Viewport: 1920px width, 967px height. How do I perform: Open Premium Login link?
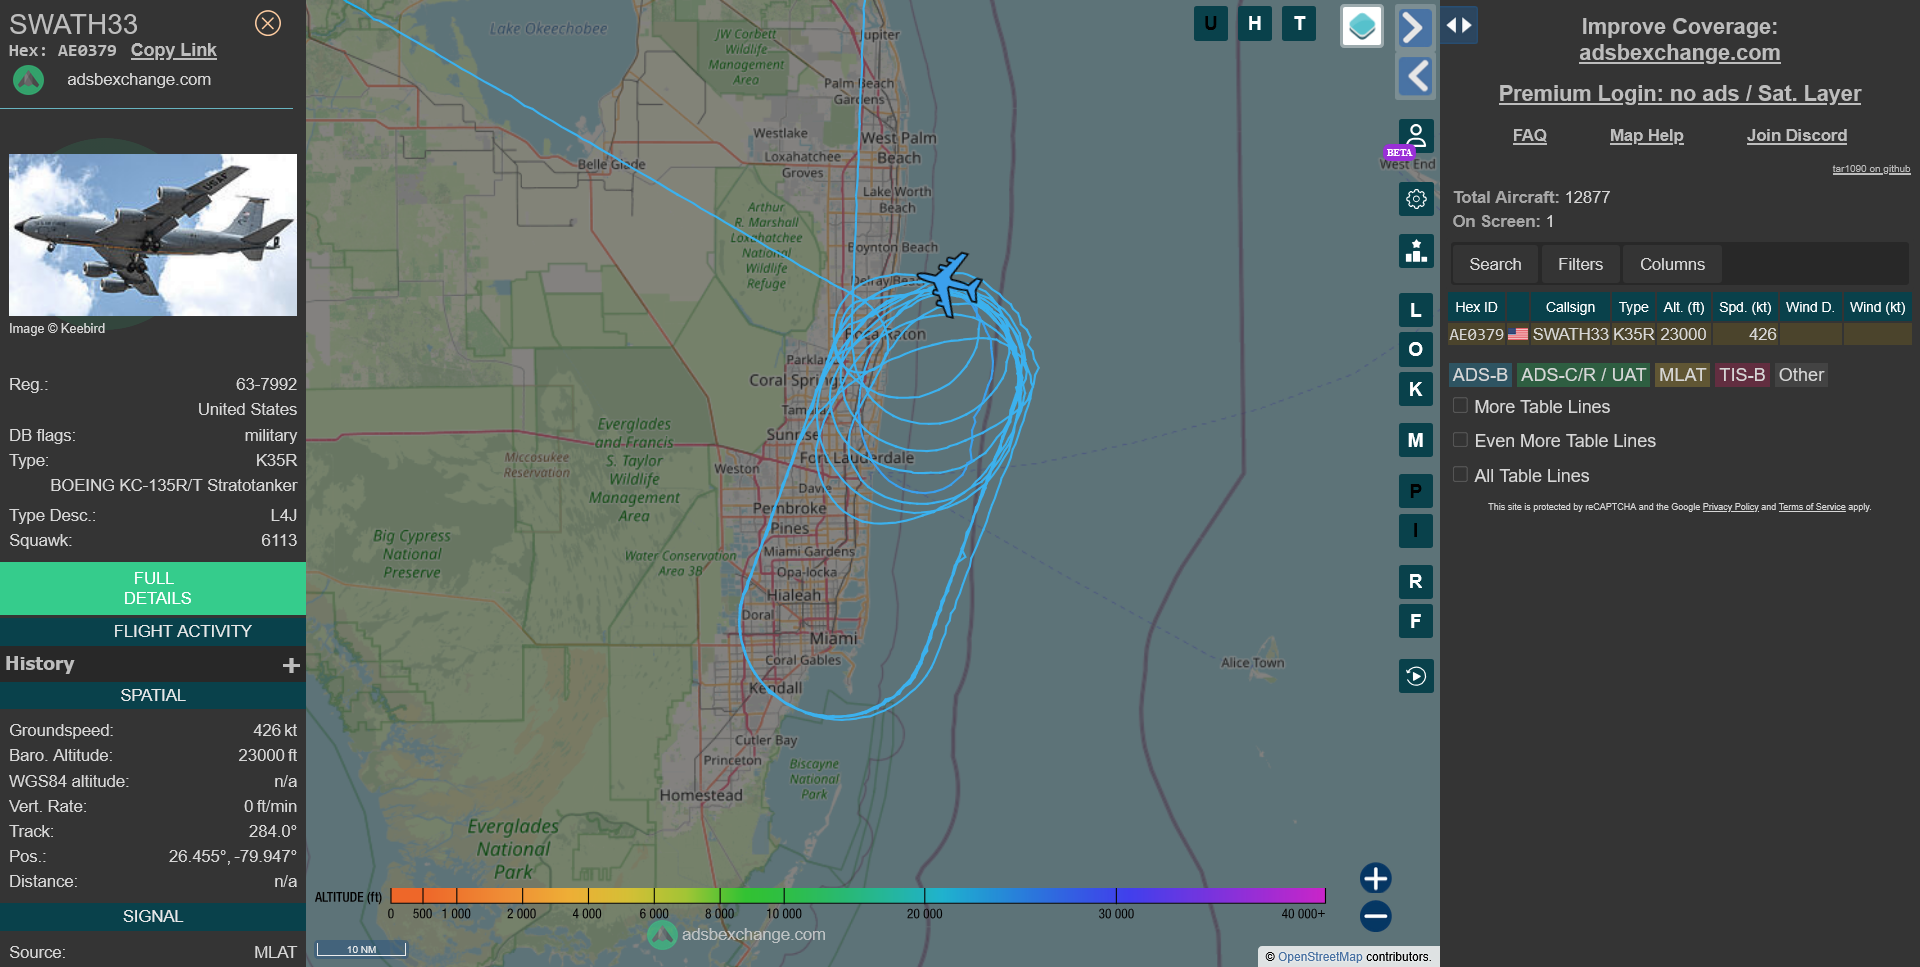[1680, 94]
